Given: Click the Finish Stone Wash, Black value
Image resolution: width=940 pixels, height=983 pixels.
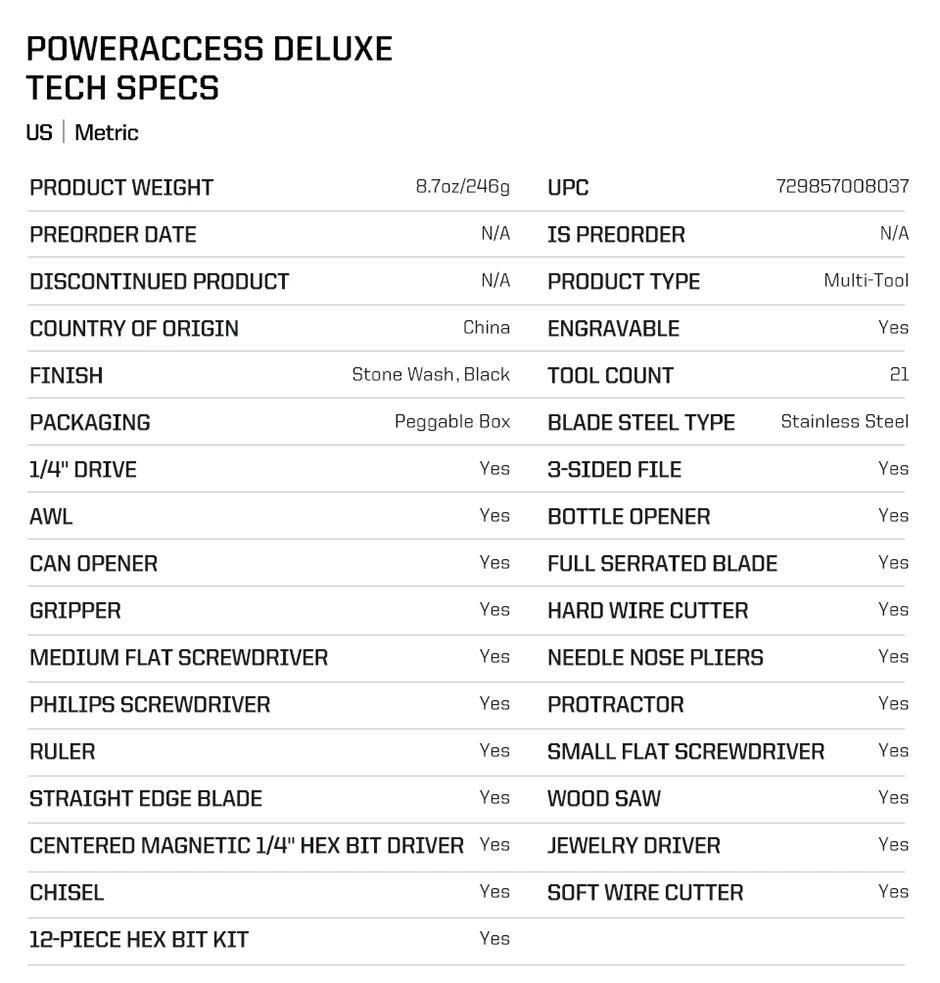Looking at the screenshot, I should click(431, 374).
